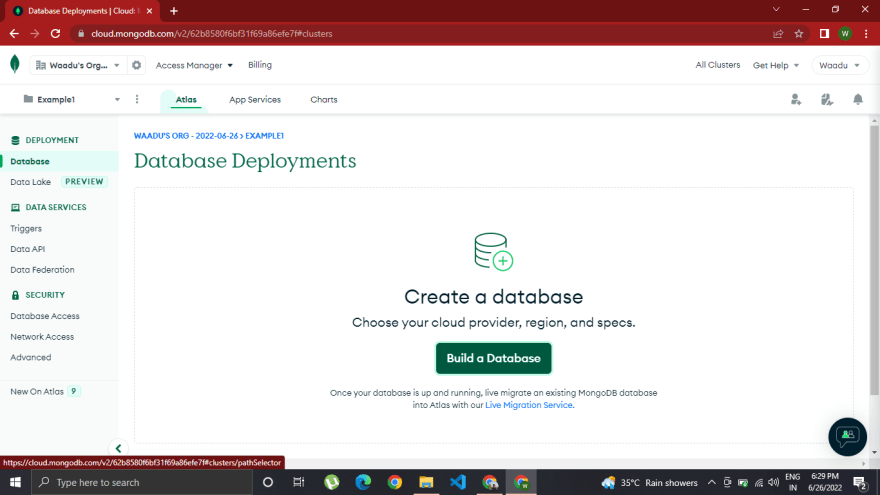Expand Access Manager dropdown
Image resolution: width=880 pixels, height=495 pixels.
tap(194, 65)
